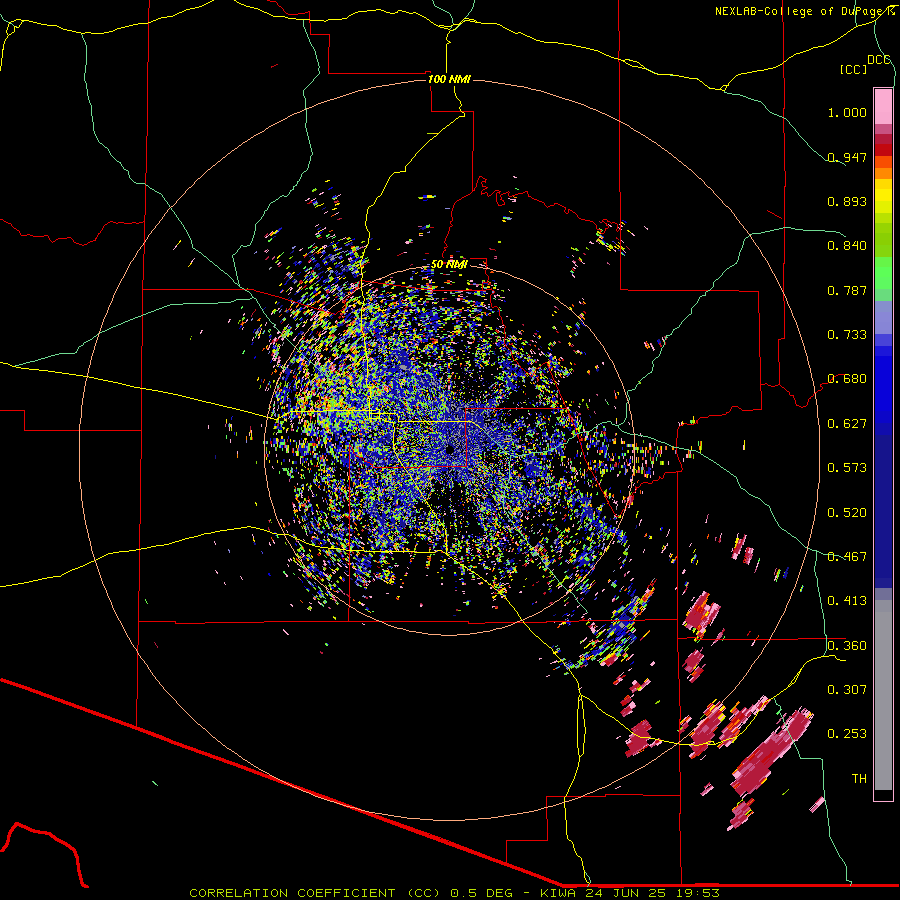This screenshot has height=900, width=900.
Task: Pick the lavender swatch near 0.733
Action: click(883, 319)
